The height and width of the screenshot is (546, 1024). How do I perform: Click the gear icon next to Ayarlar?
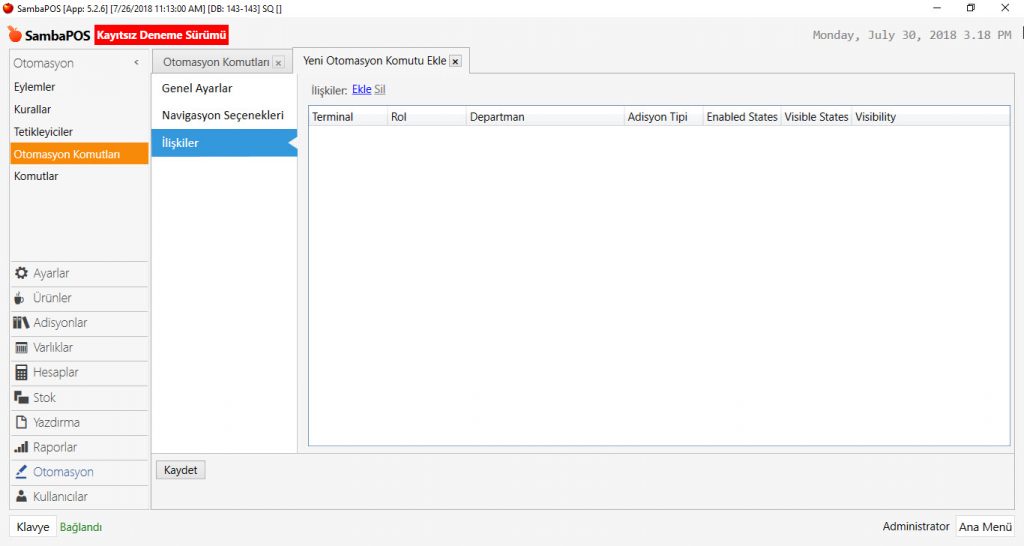tap(22, 273)
